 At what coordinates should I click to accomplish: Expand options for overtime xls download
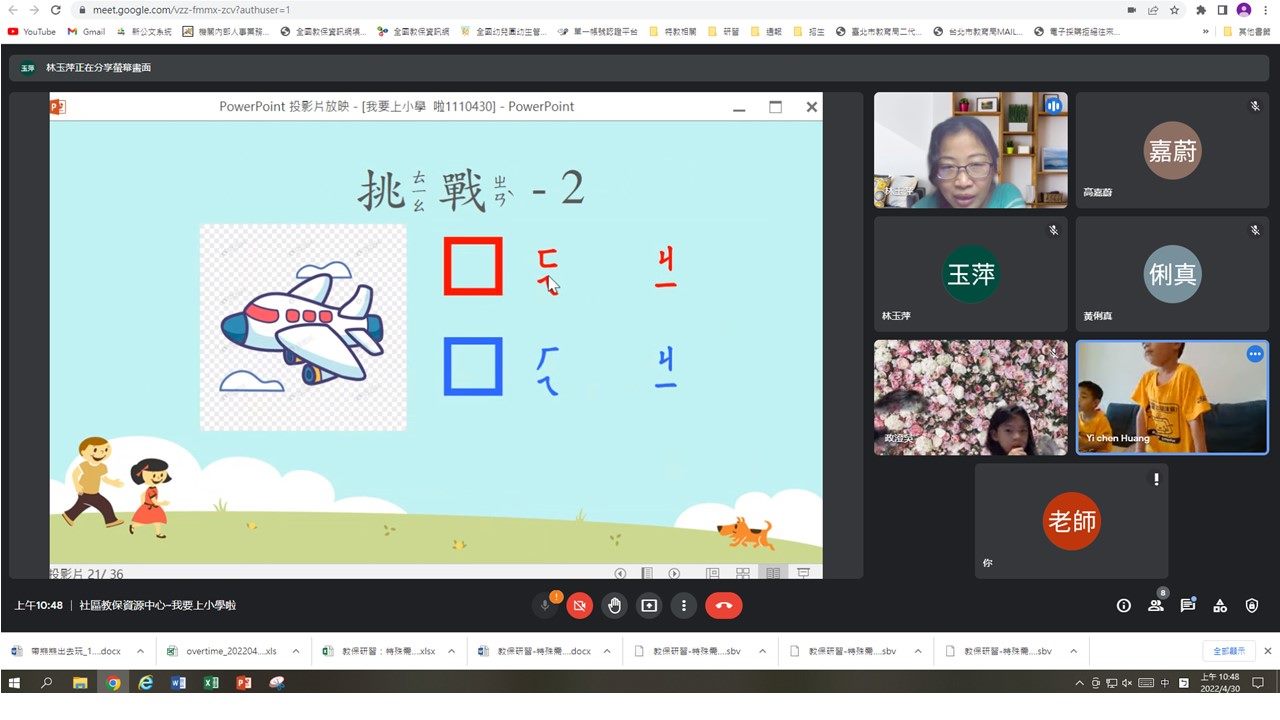click(x=296, y=651)
